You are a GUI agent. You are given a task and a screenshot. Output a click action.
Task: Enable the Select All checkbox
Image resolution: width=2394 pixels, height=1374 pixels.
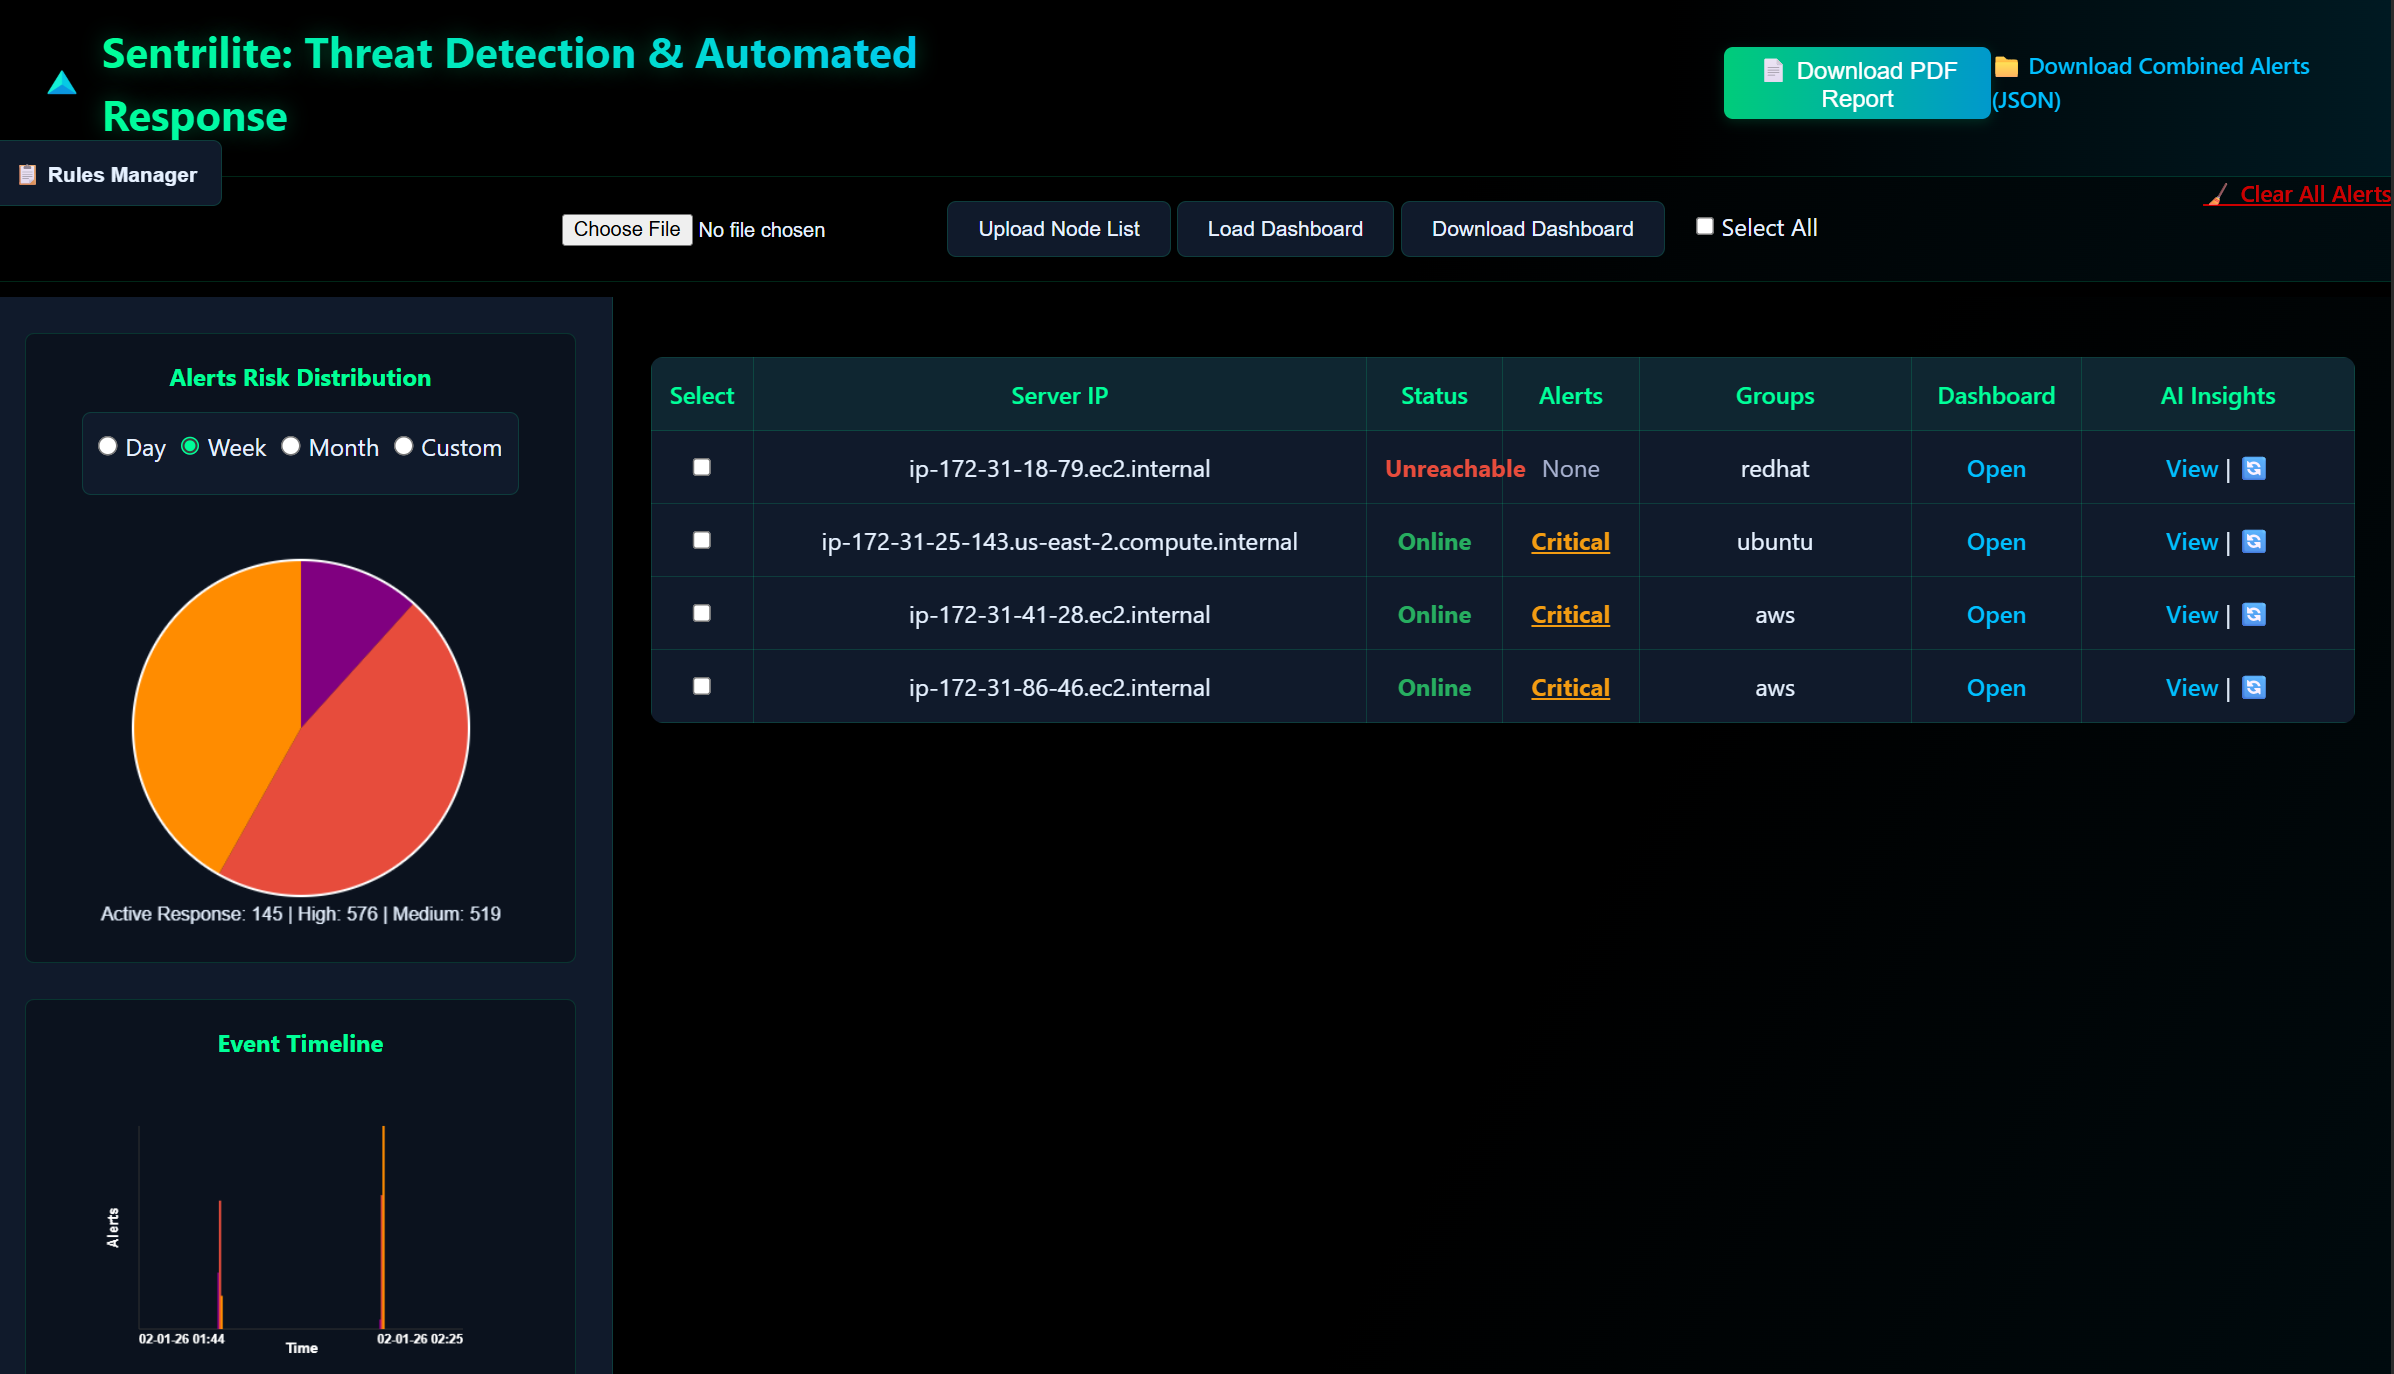[1703, 226]
